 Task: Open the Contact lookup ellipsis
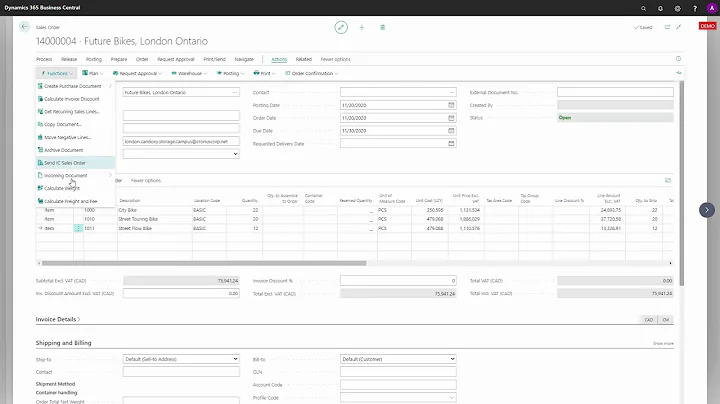click(452, 92)
